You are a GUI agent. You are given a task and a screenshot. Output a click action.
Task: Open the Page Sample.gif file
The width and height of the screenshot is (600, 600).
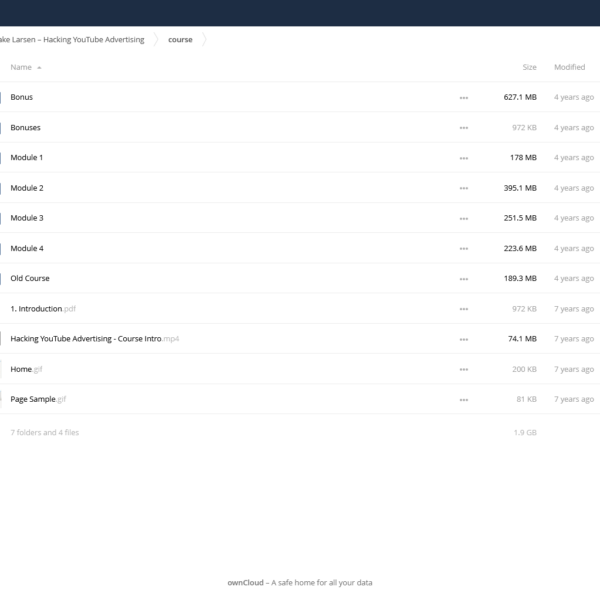click(38, 399)
